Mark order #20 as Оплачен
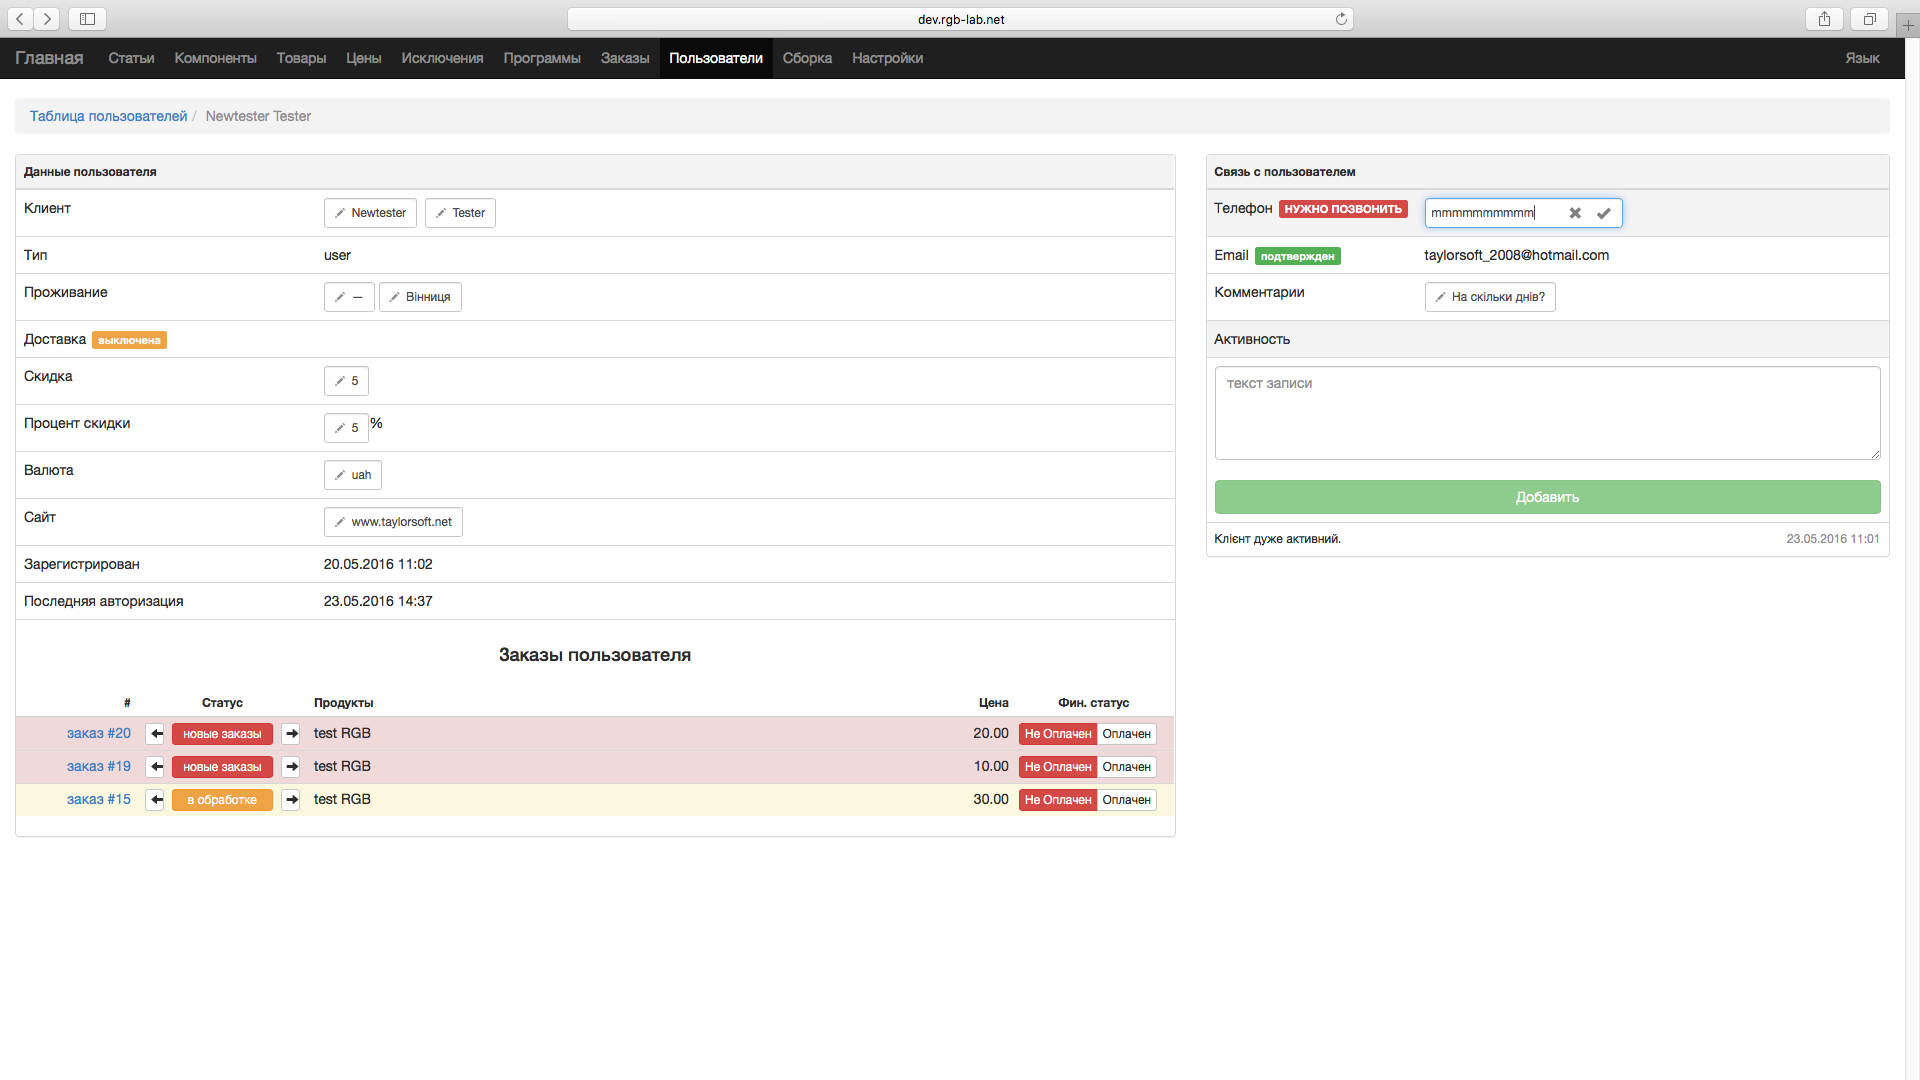This screenshot has height=1080, width=1920. [x=1126, y=734]
